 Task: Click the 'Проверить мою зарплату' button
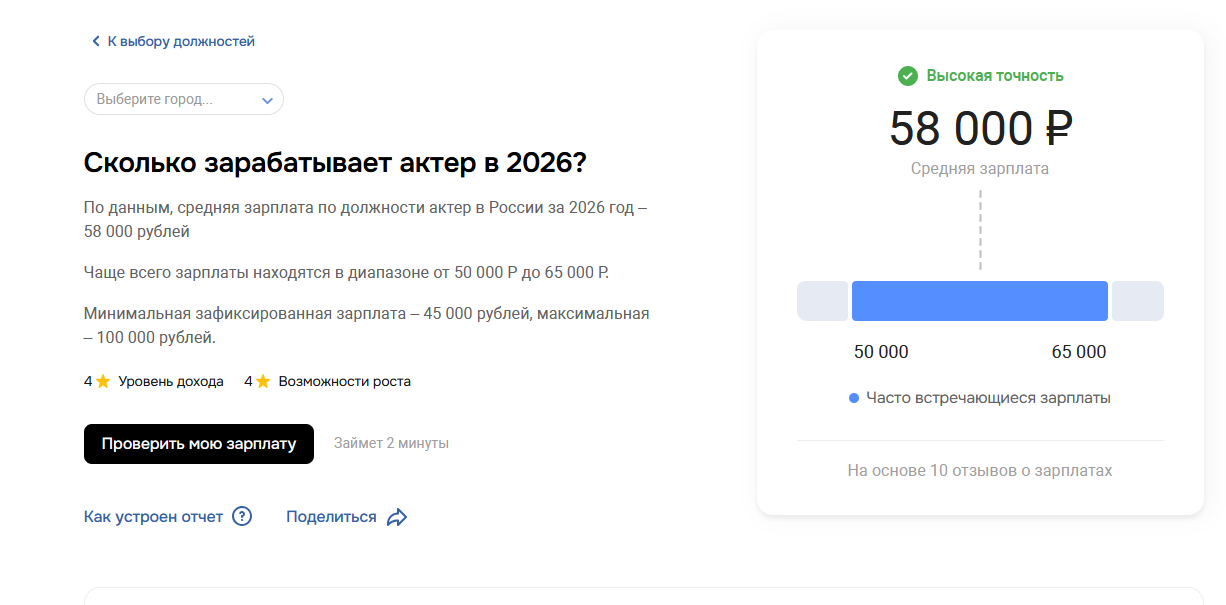(x=199, y=444)
